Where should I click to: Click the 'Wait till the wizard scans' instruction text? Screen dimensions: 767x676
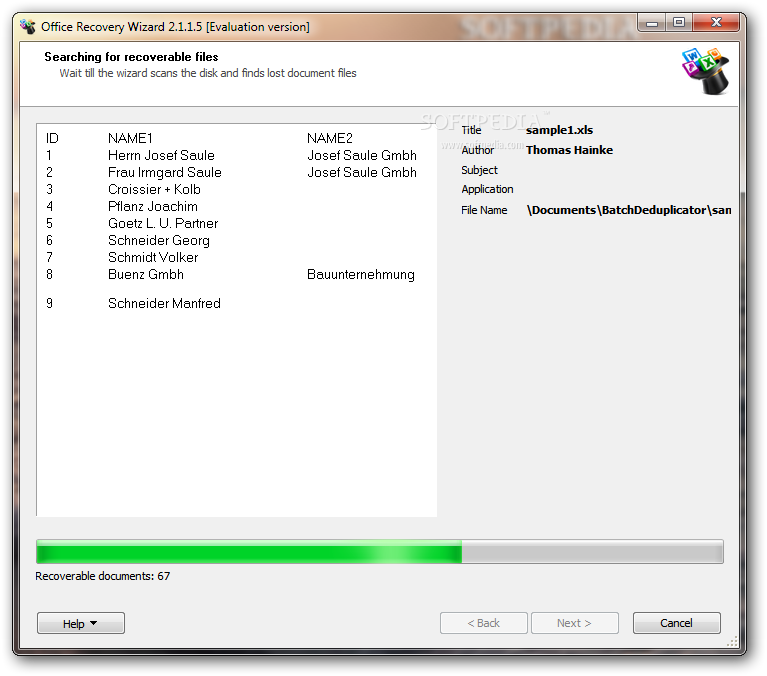(x=208, y=73)
